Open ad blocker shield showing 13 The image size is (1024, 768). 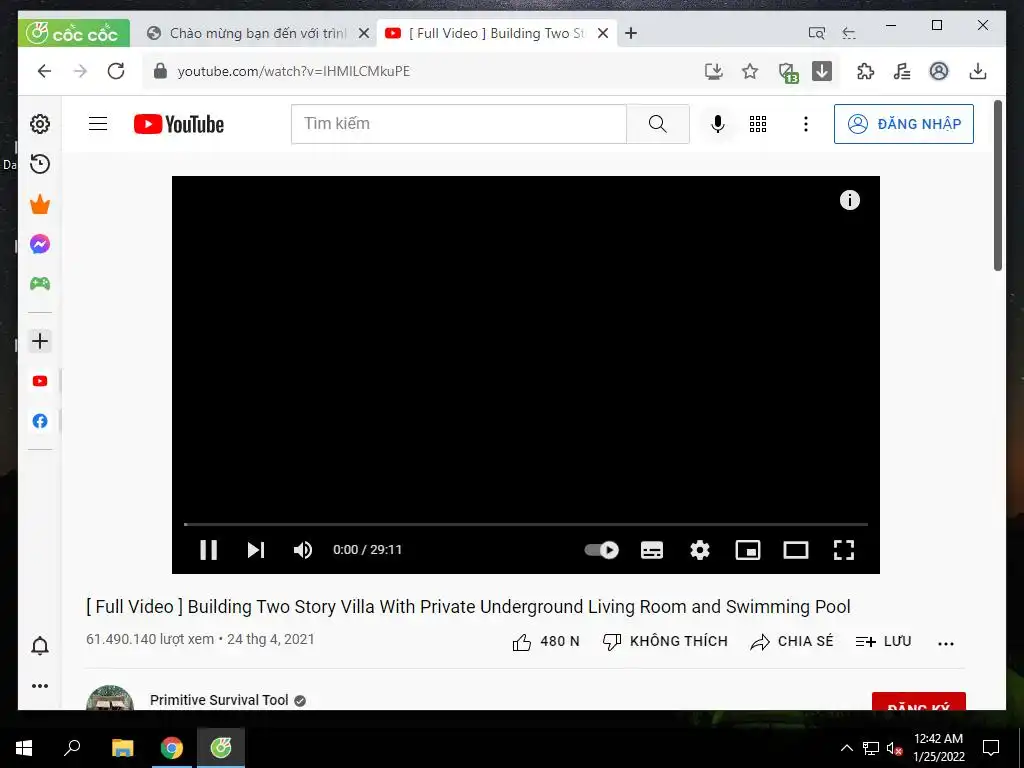click(x=788, y=72)
